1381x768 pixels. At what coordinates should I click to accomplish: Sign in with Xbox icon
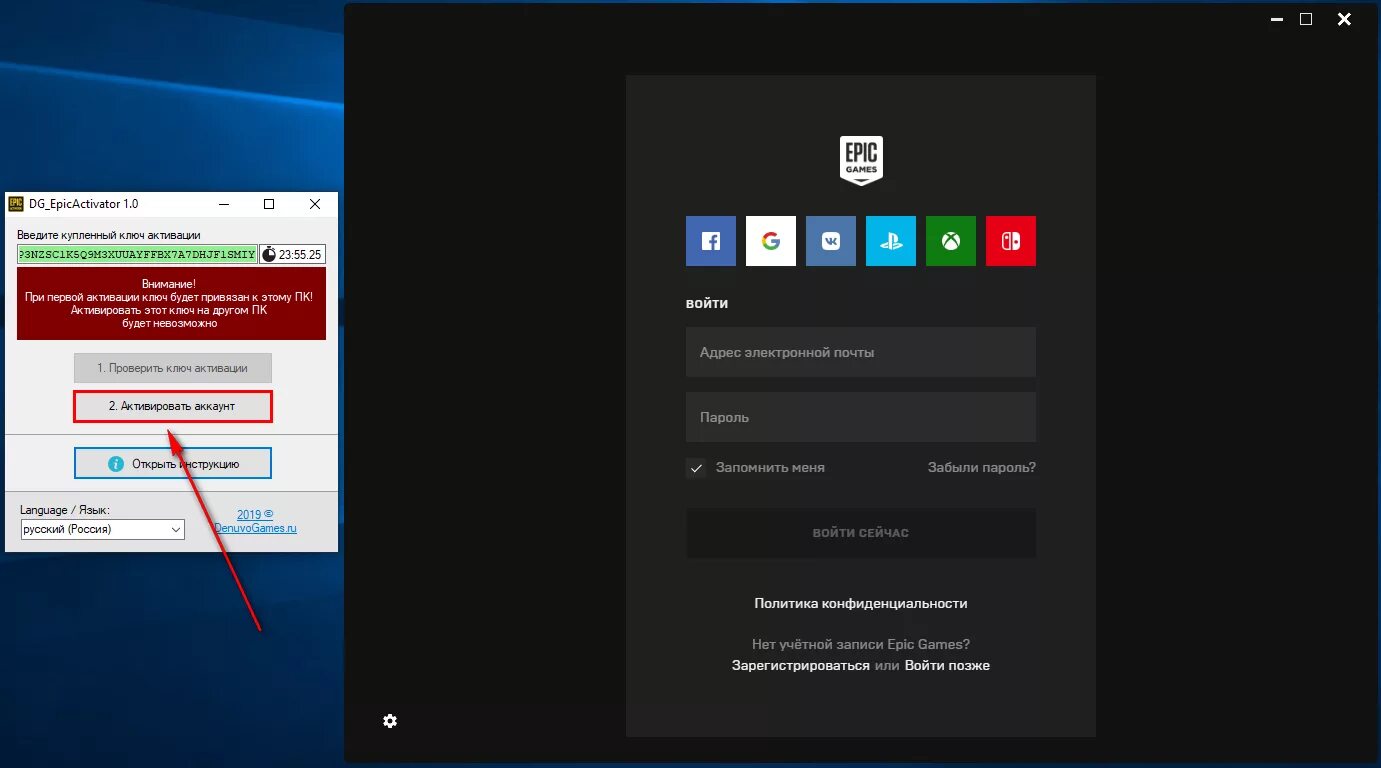click(951, 241)
